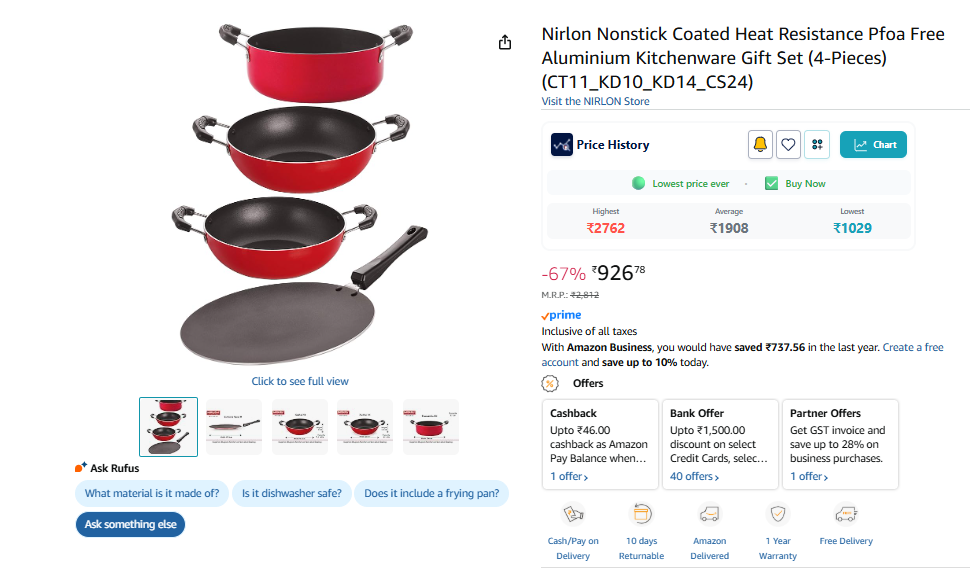
Task: Expand the Partner Offers 1 offer link
Action: pos(809,477)
